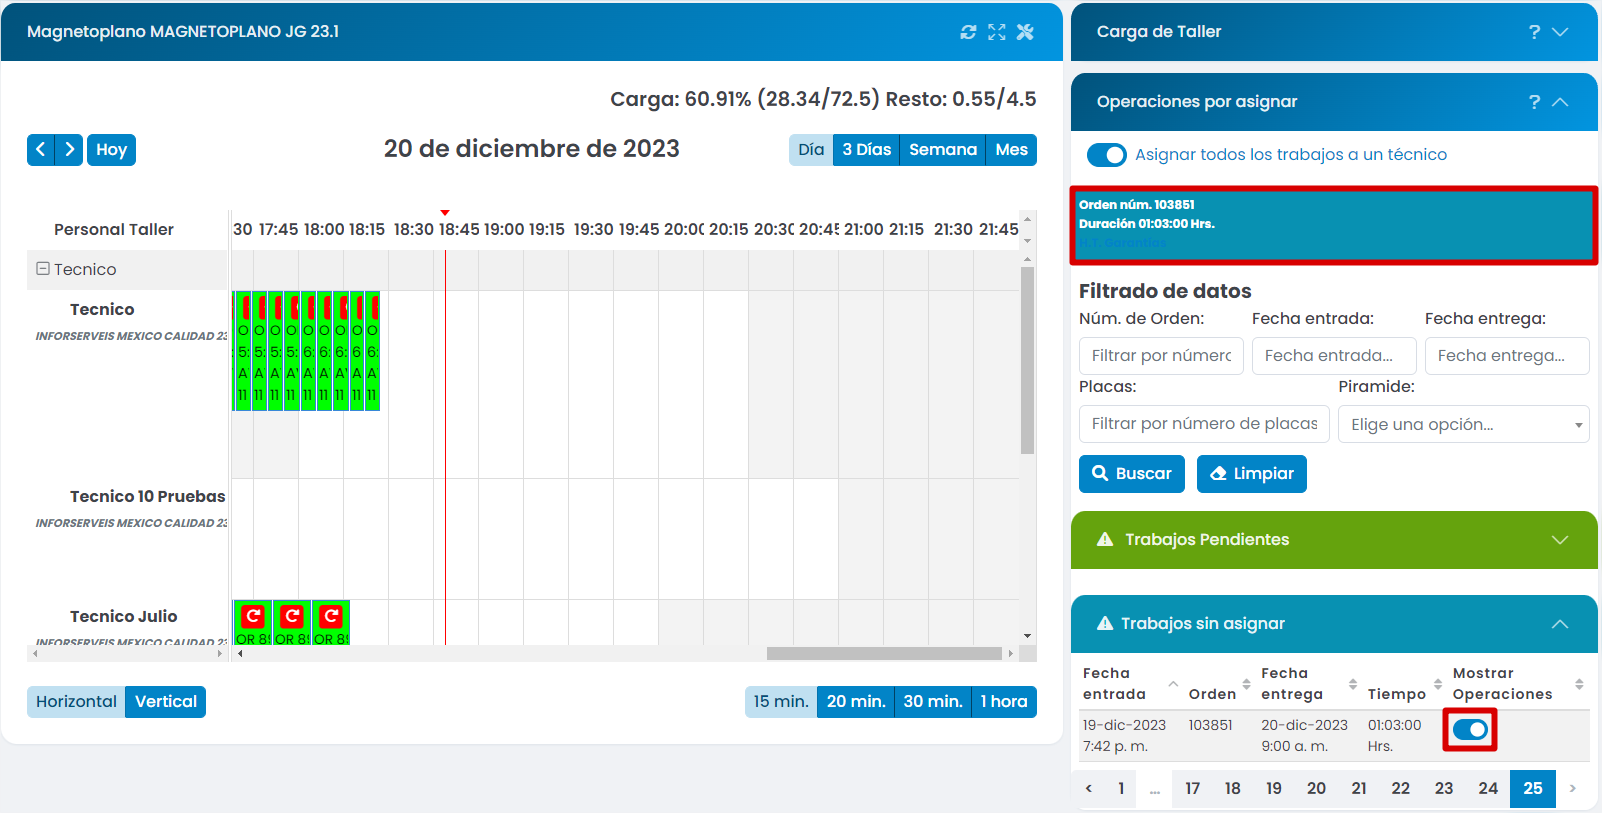The height and width of the screenshot is (813, 1602).
Task: Go to page 1 in pagination
Action: [x=1121, y=788]
